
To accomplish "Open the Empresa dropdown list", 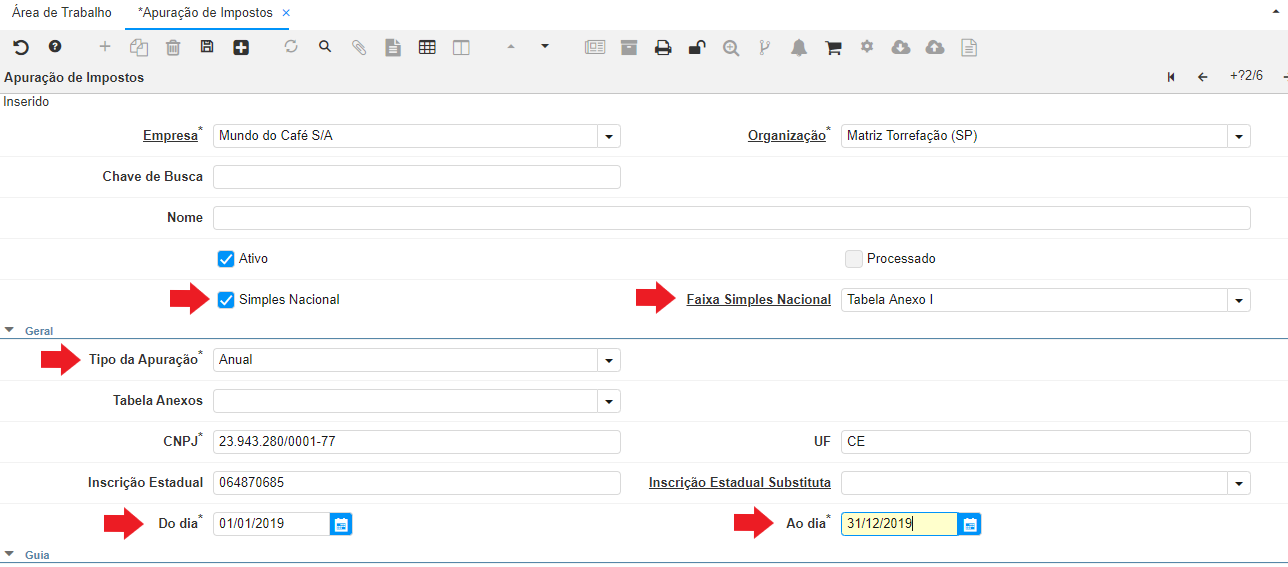I will (x=609, y=136).
